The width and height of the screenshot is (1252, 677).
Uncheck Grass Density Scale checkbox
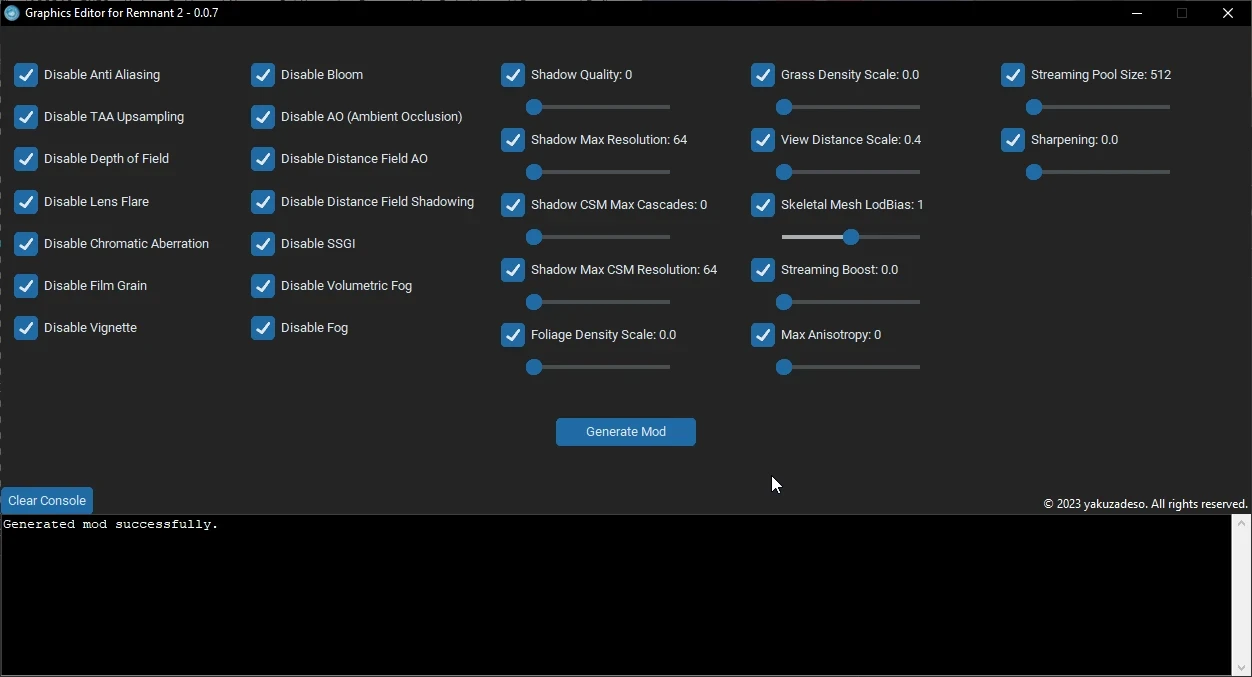coord(763,75)
